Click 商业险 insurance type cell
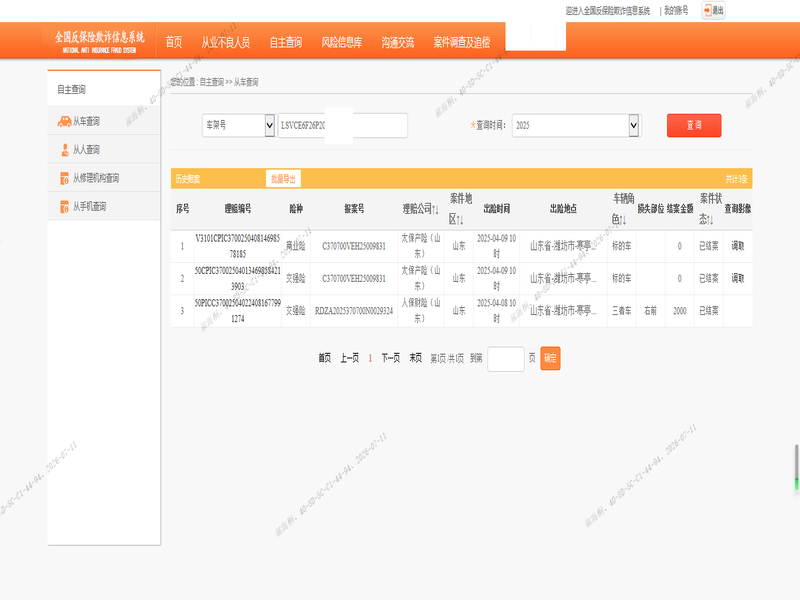 coord(295,246)
